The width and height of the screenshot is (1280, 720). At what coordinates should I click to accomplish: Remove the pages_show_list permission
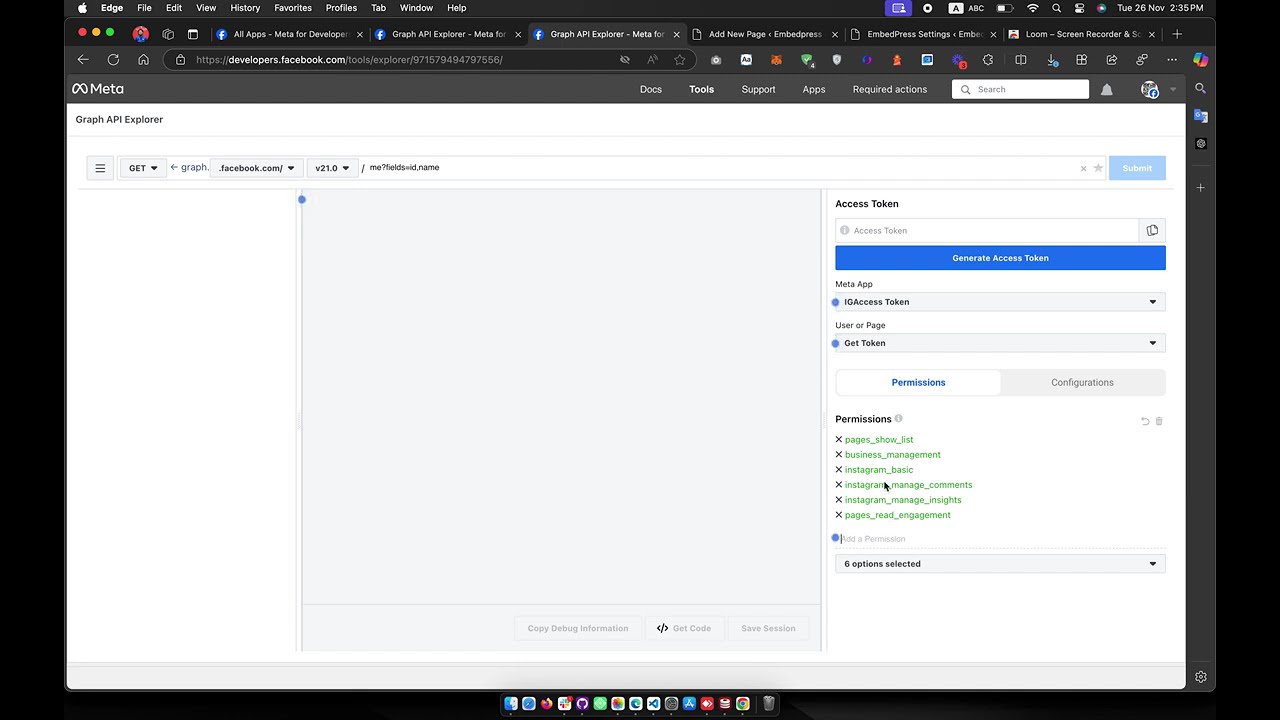tap(839, 440)
